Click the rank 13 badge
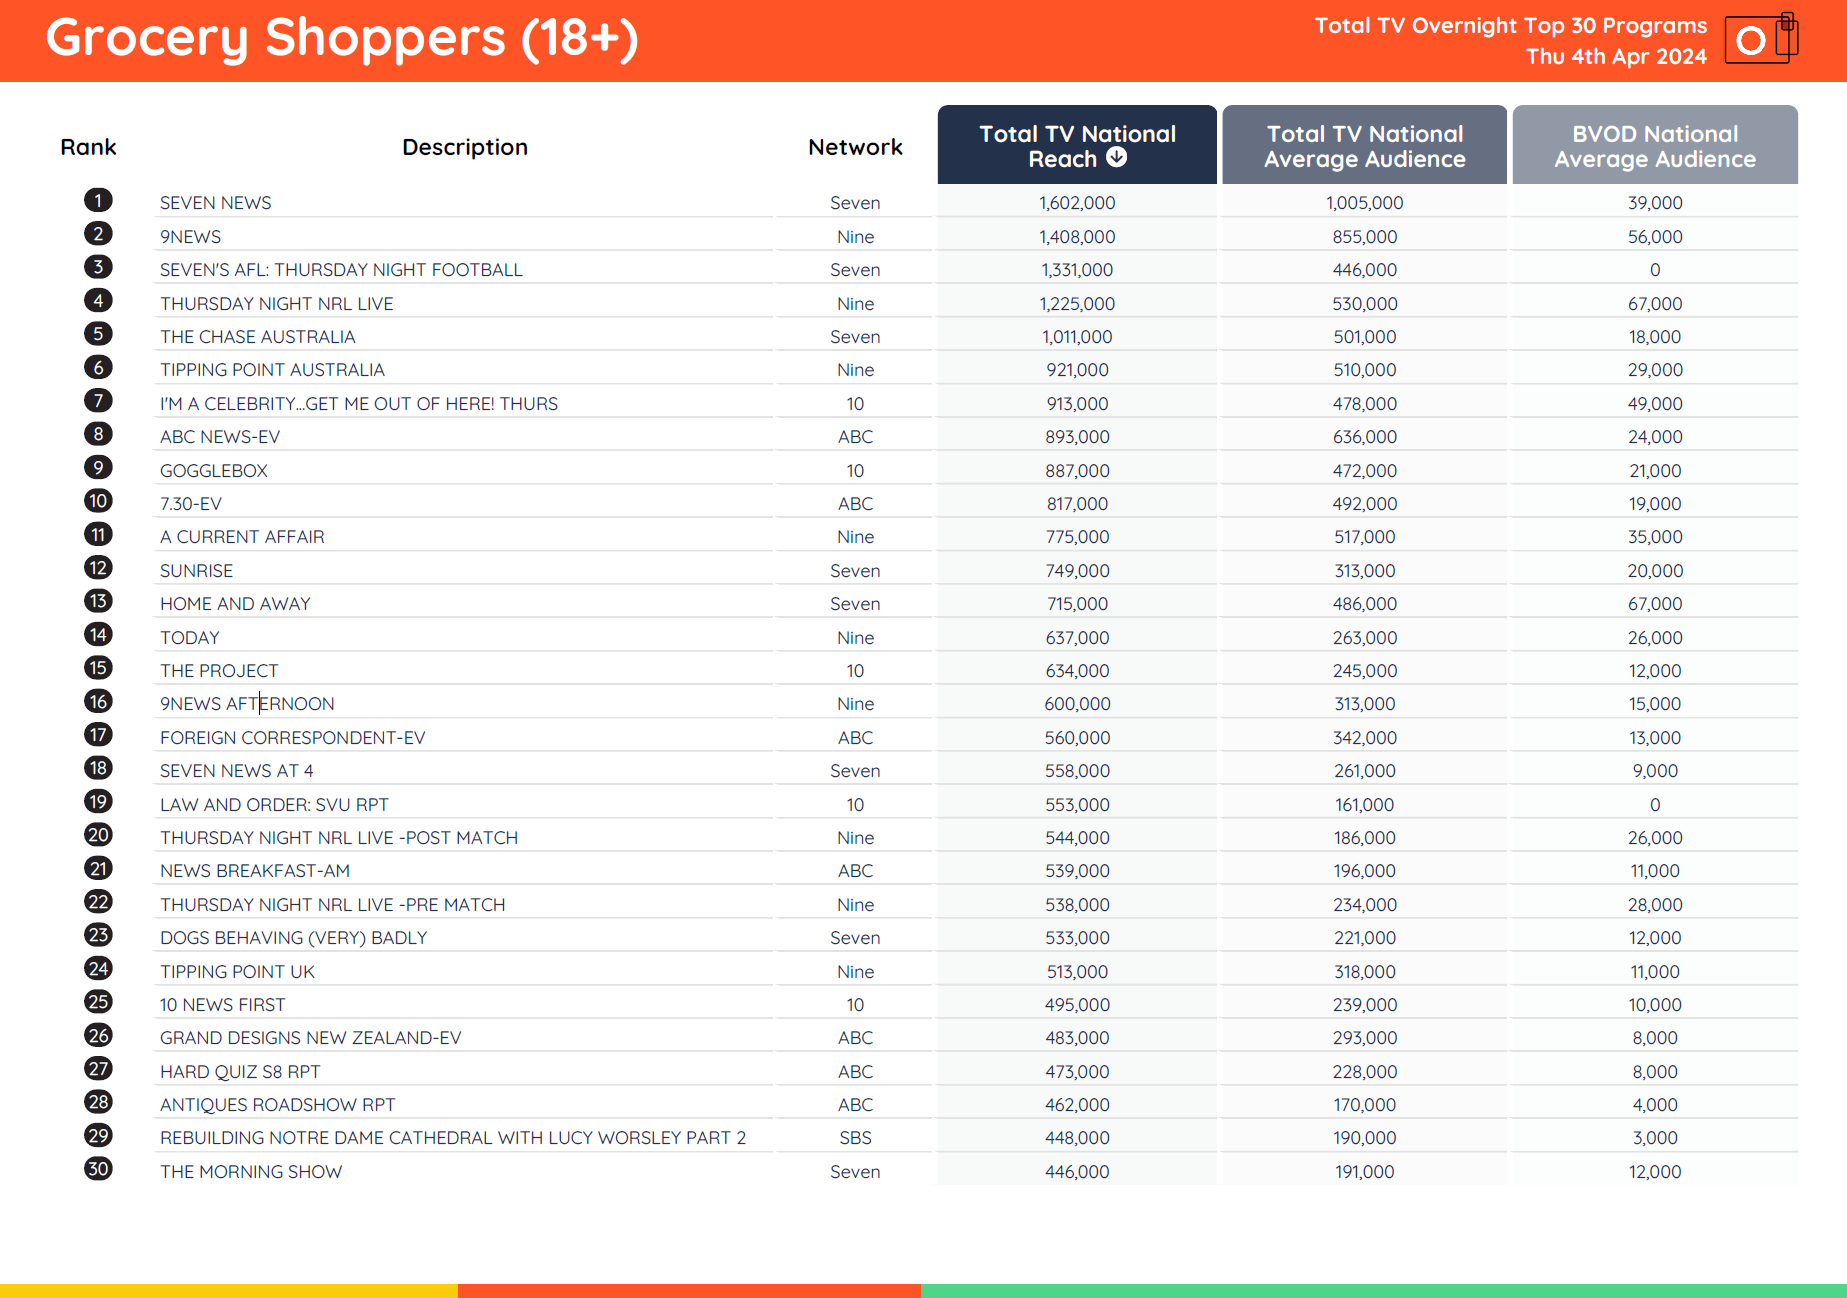Screen dimensions: 1847x1298 pyautogui.click(x=98, y=601)
